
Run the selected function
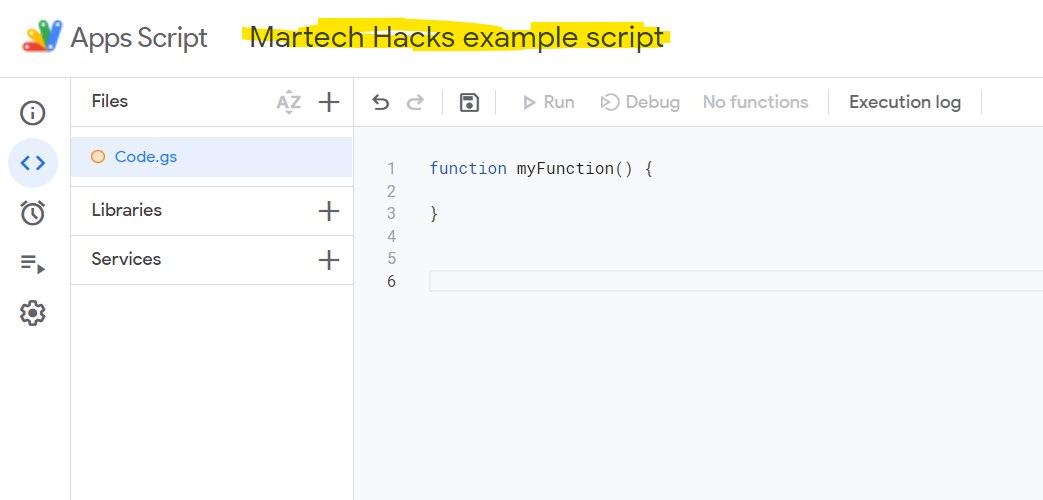[x=548, y=102]
